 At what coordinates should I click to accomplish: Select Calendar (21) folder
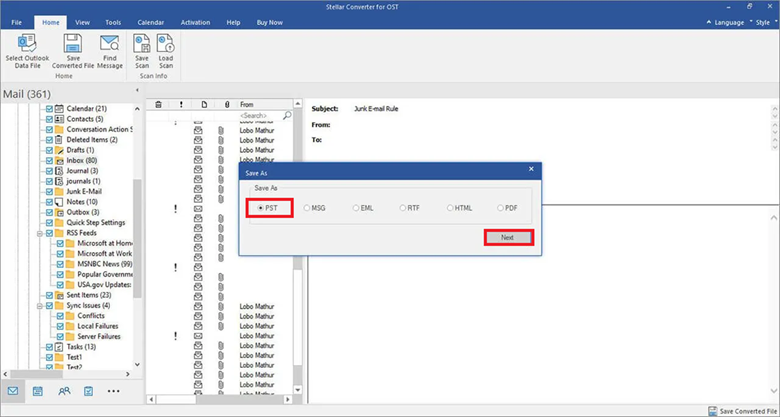pos(87,108)
